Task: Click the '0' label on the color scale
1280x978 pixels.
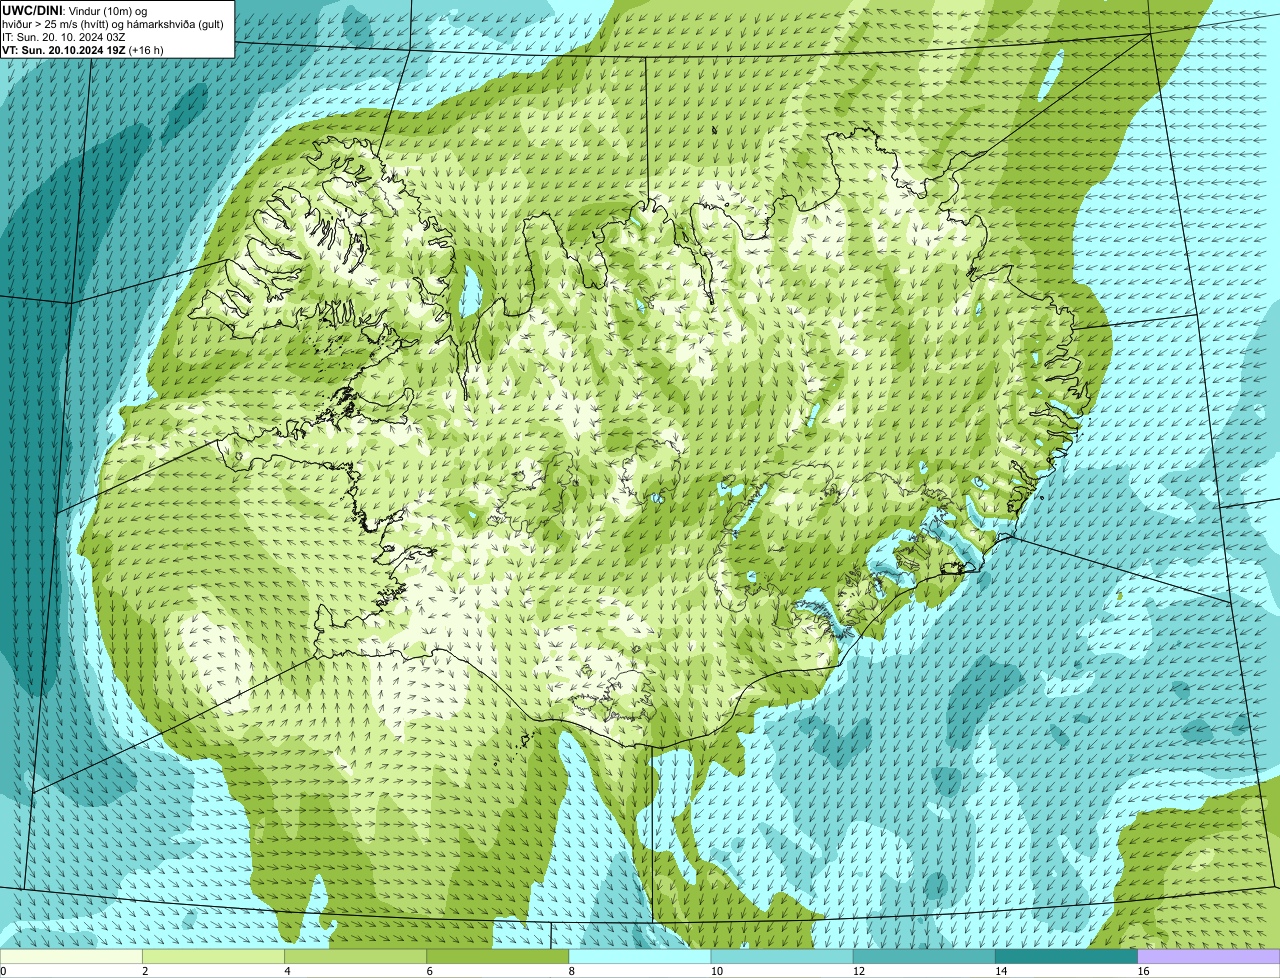Action: pos(3,971)
